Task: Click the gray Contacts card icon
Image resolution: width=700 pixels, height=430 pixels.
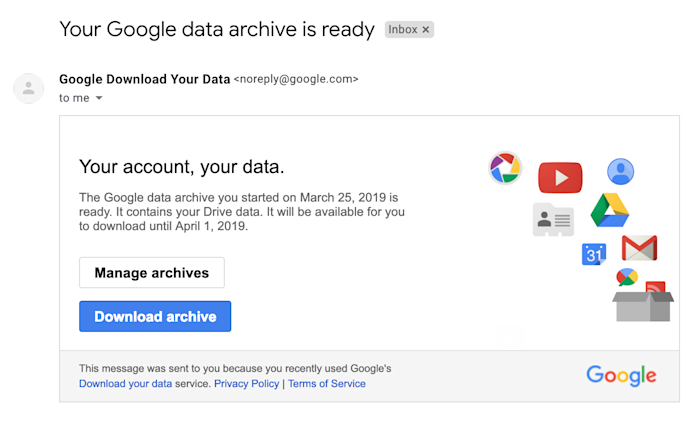Action: [x=554, y=220]
